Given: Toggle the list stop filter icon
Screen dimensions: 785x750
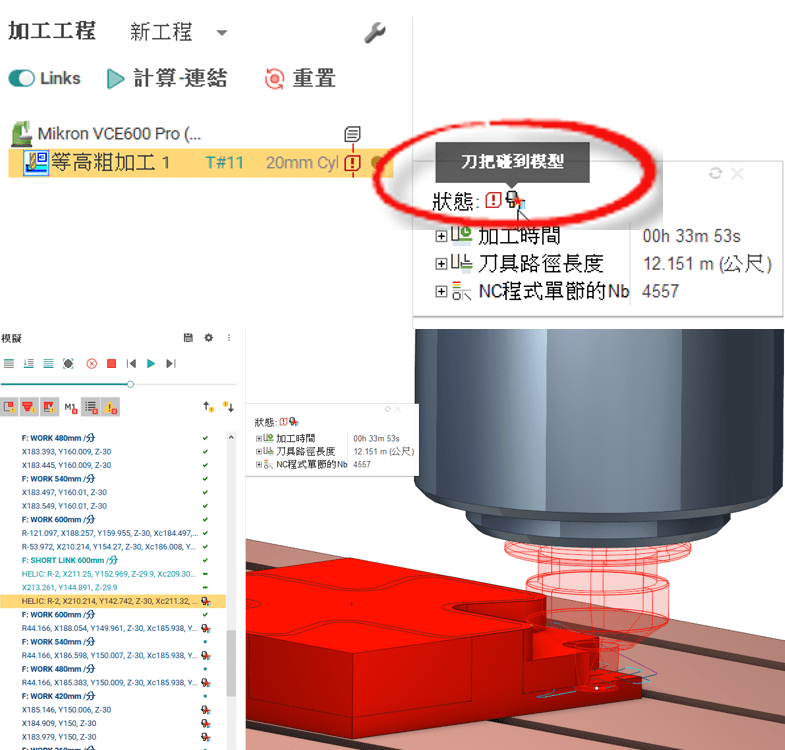Looking at the screenshot, I should click(x=91, y=408).
